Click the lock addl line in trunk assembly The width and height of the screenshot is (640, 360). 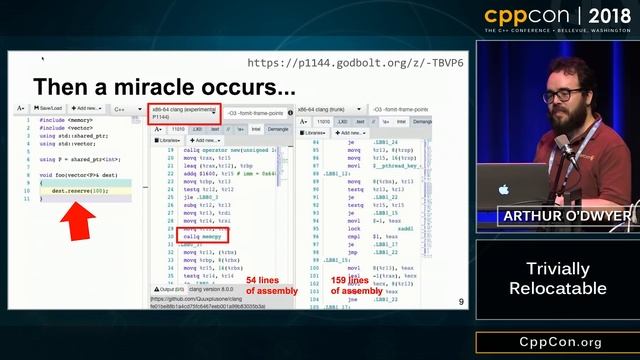coord(380,229)
